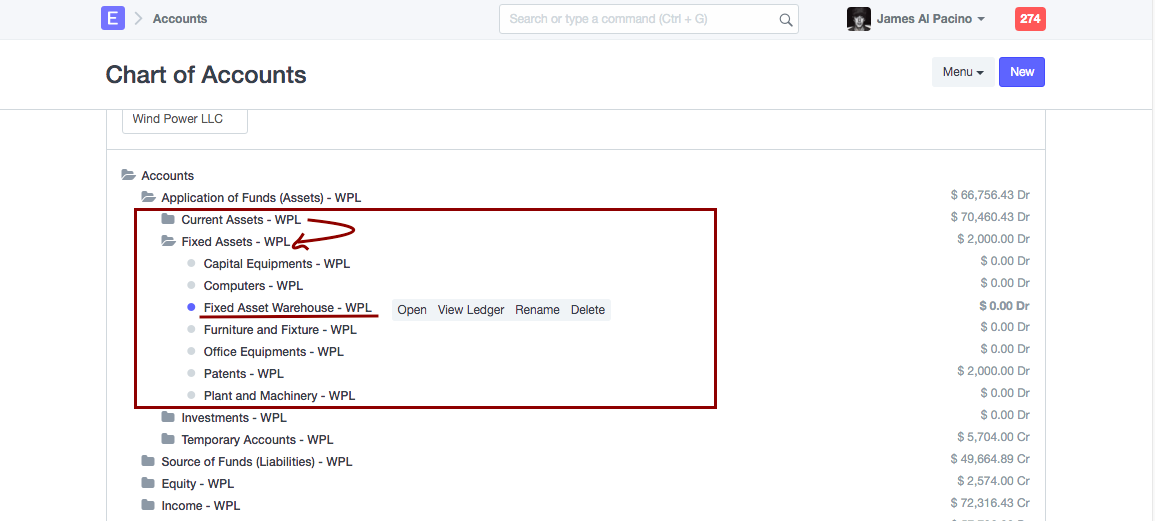Open the James Al Pacino user dropdown
The image size is (1155, 521).
click(x=930, y=19)
